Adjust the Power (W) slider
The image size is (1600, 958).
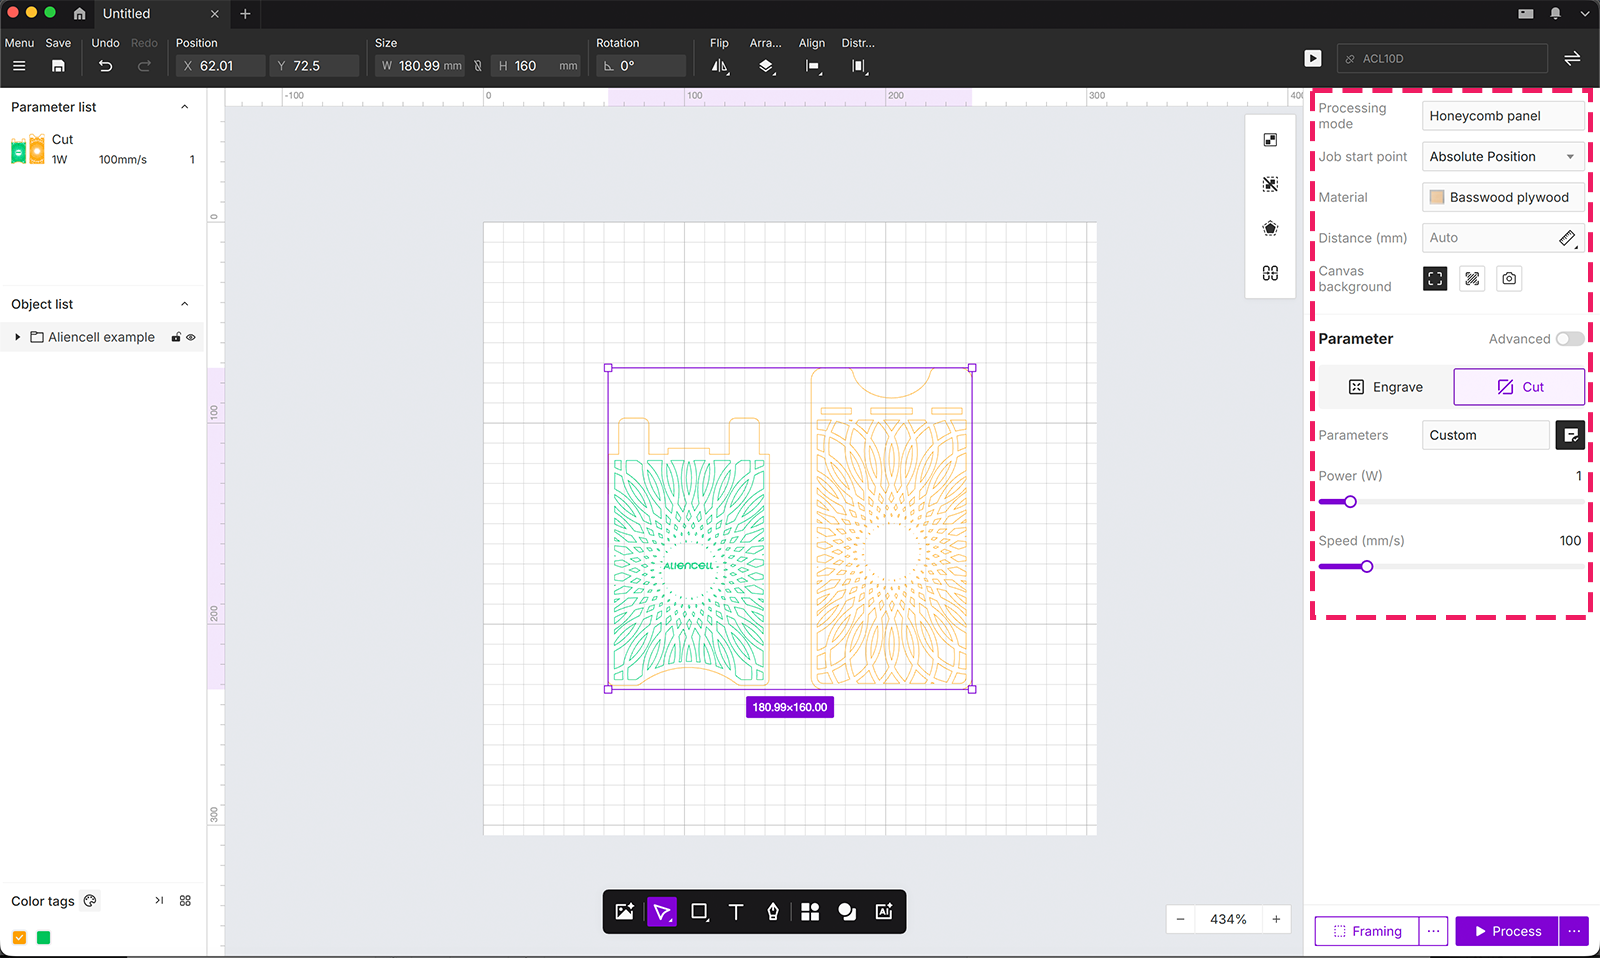1350,502
